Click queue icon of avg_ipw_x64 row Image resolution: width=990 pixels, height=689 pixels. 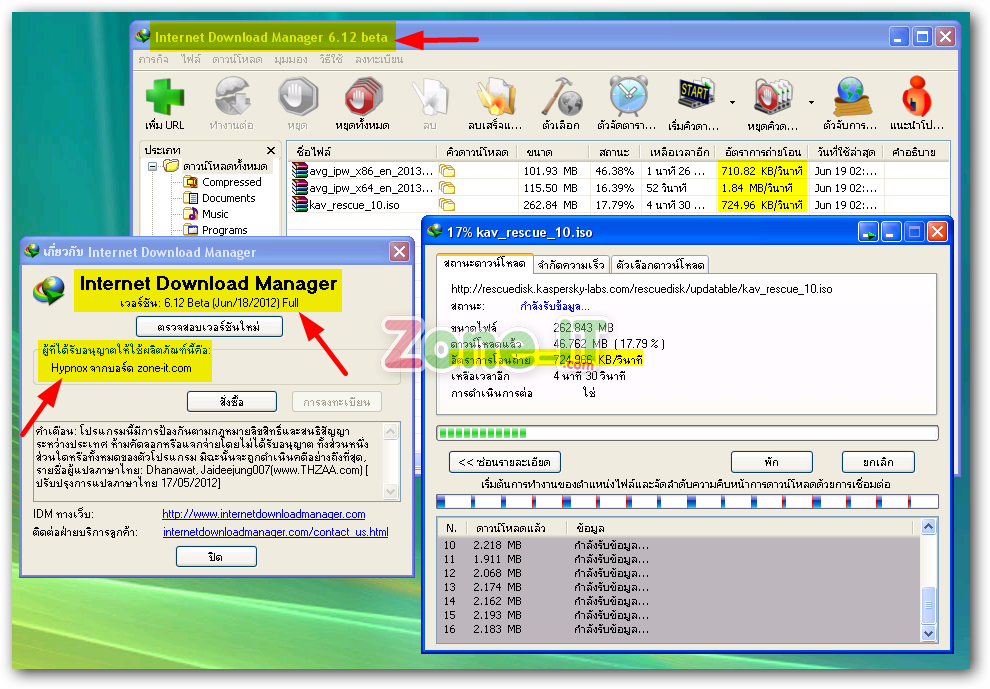point(447,188)
